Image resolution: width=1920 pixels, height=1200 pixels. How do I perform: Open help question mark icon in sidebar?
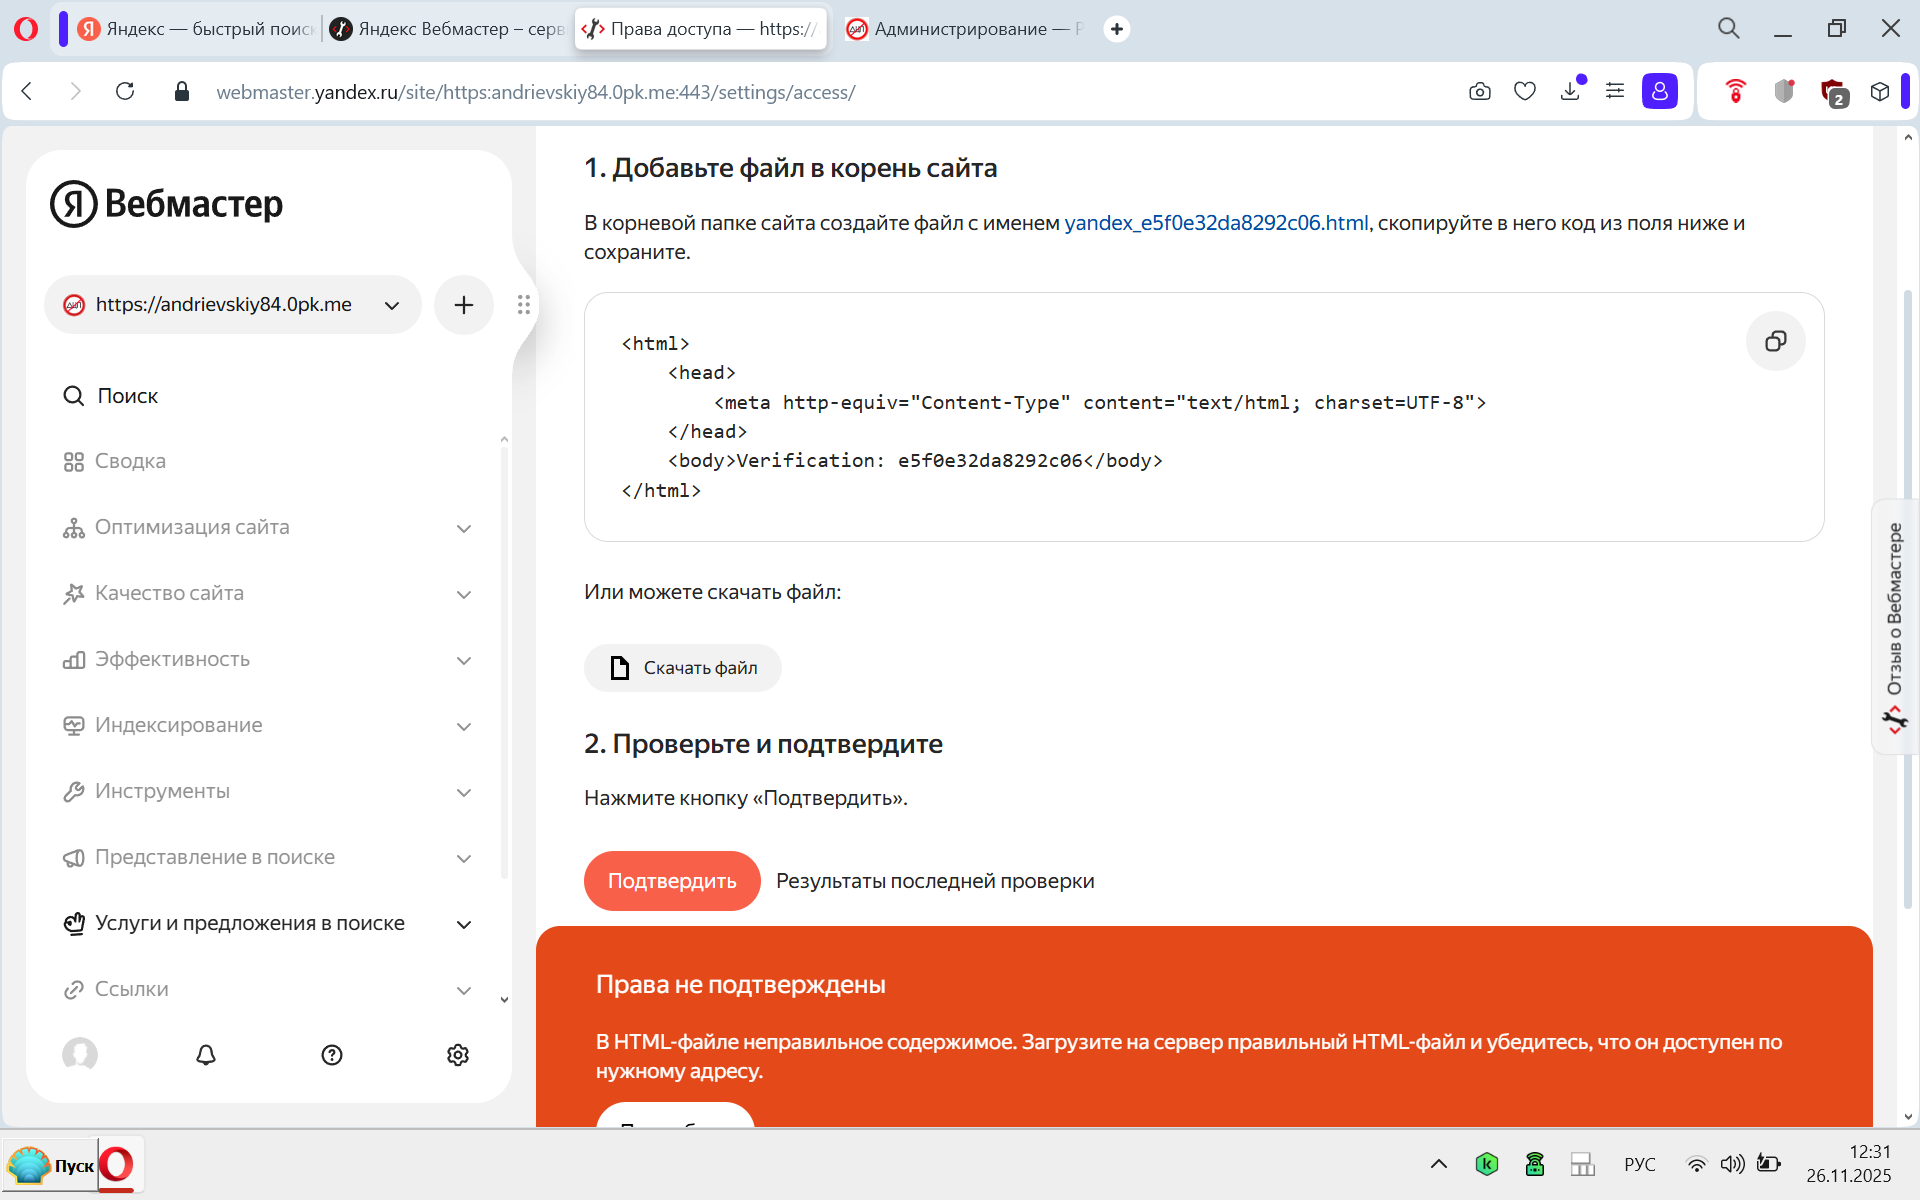(x=332, y=1055)
